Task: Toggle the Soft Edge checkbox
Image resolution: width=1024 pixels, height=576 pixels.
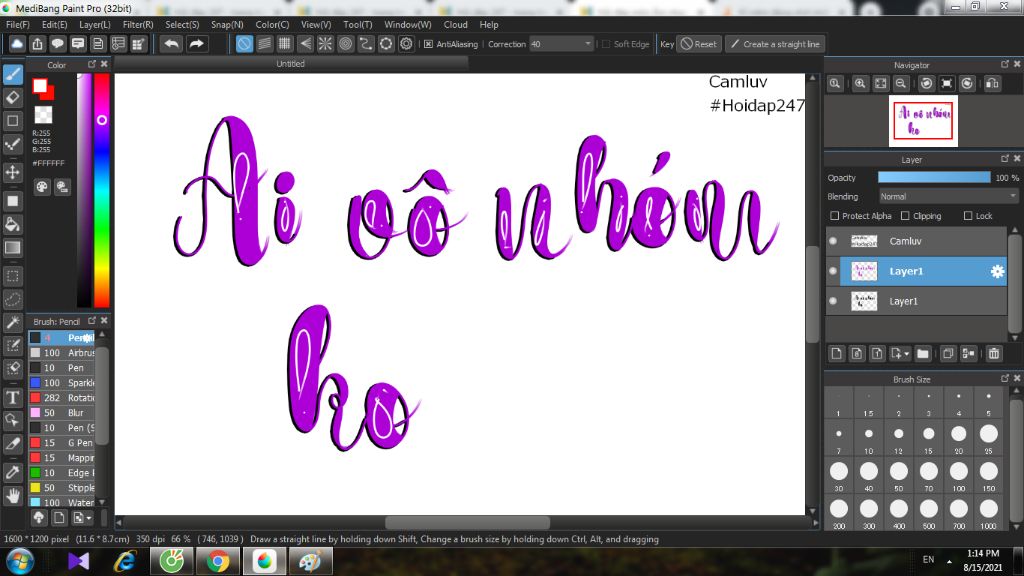Action: pos(606,44)
